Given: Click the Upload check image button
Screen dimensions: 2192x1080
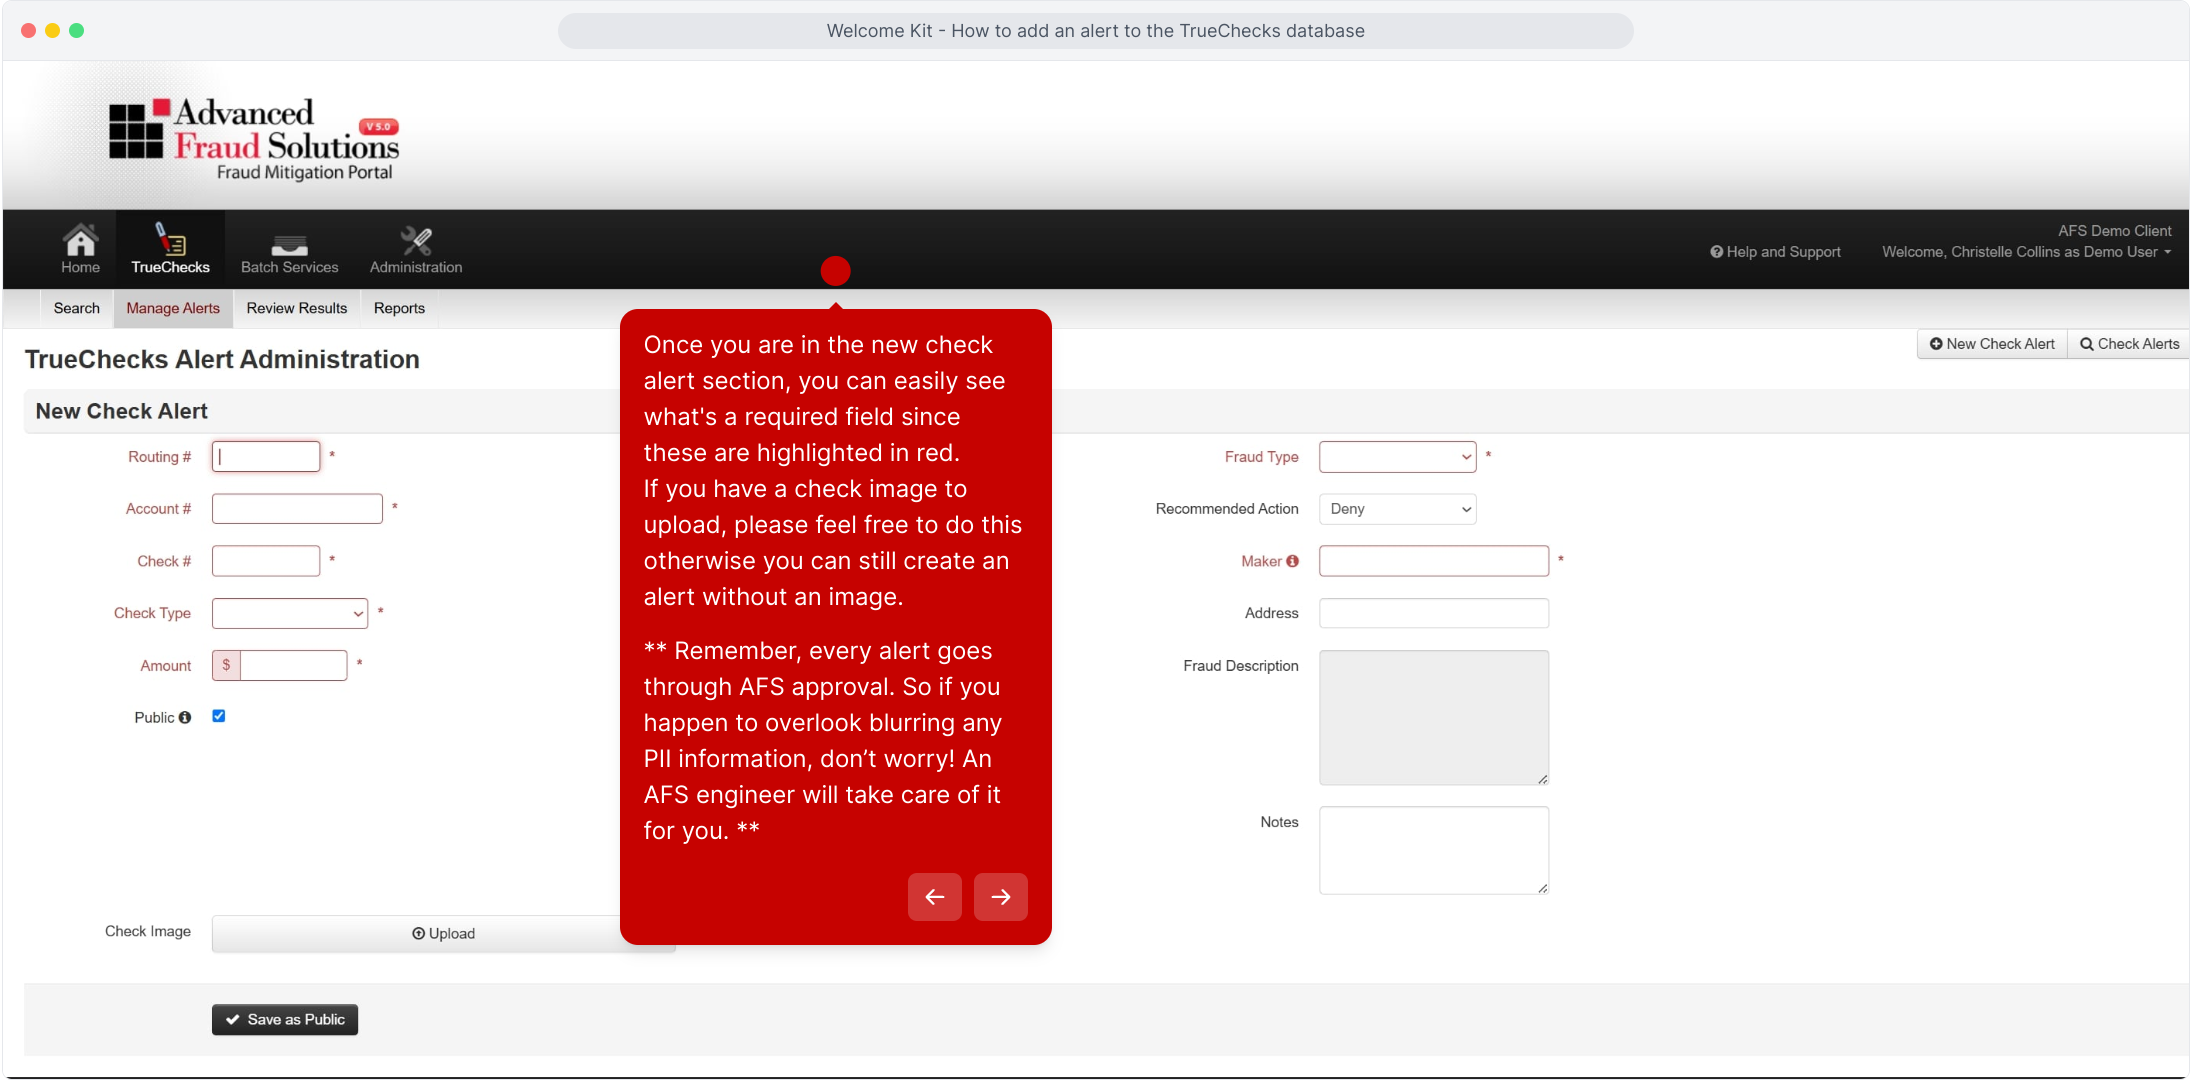Looking at the screenshot, I should (x=444, y=934).
